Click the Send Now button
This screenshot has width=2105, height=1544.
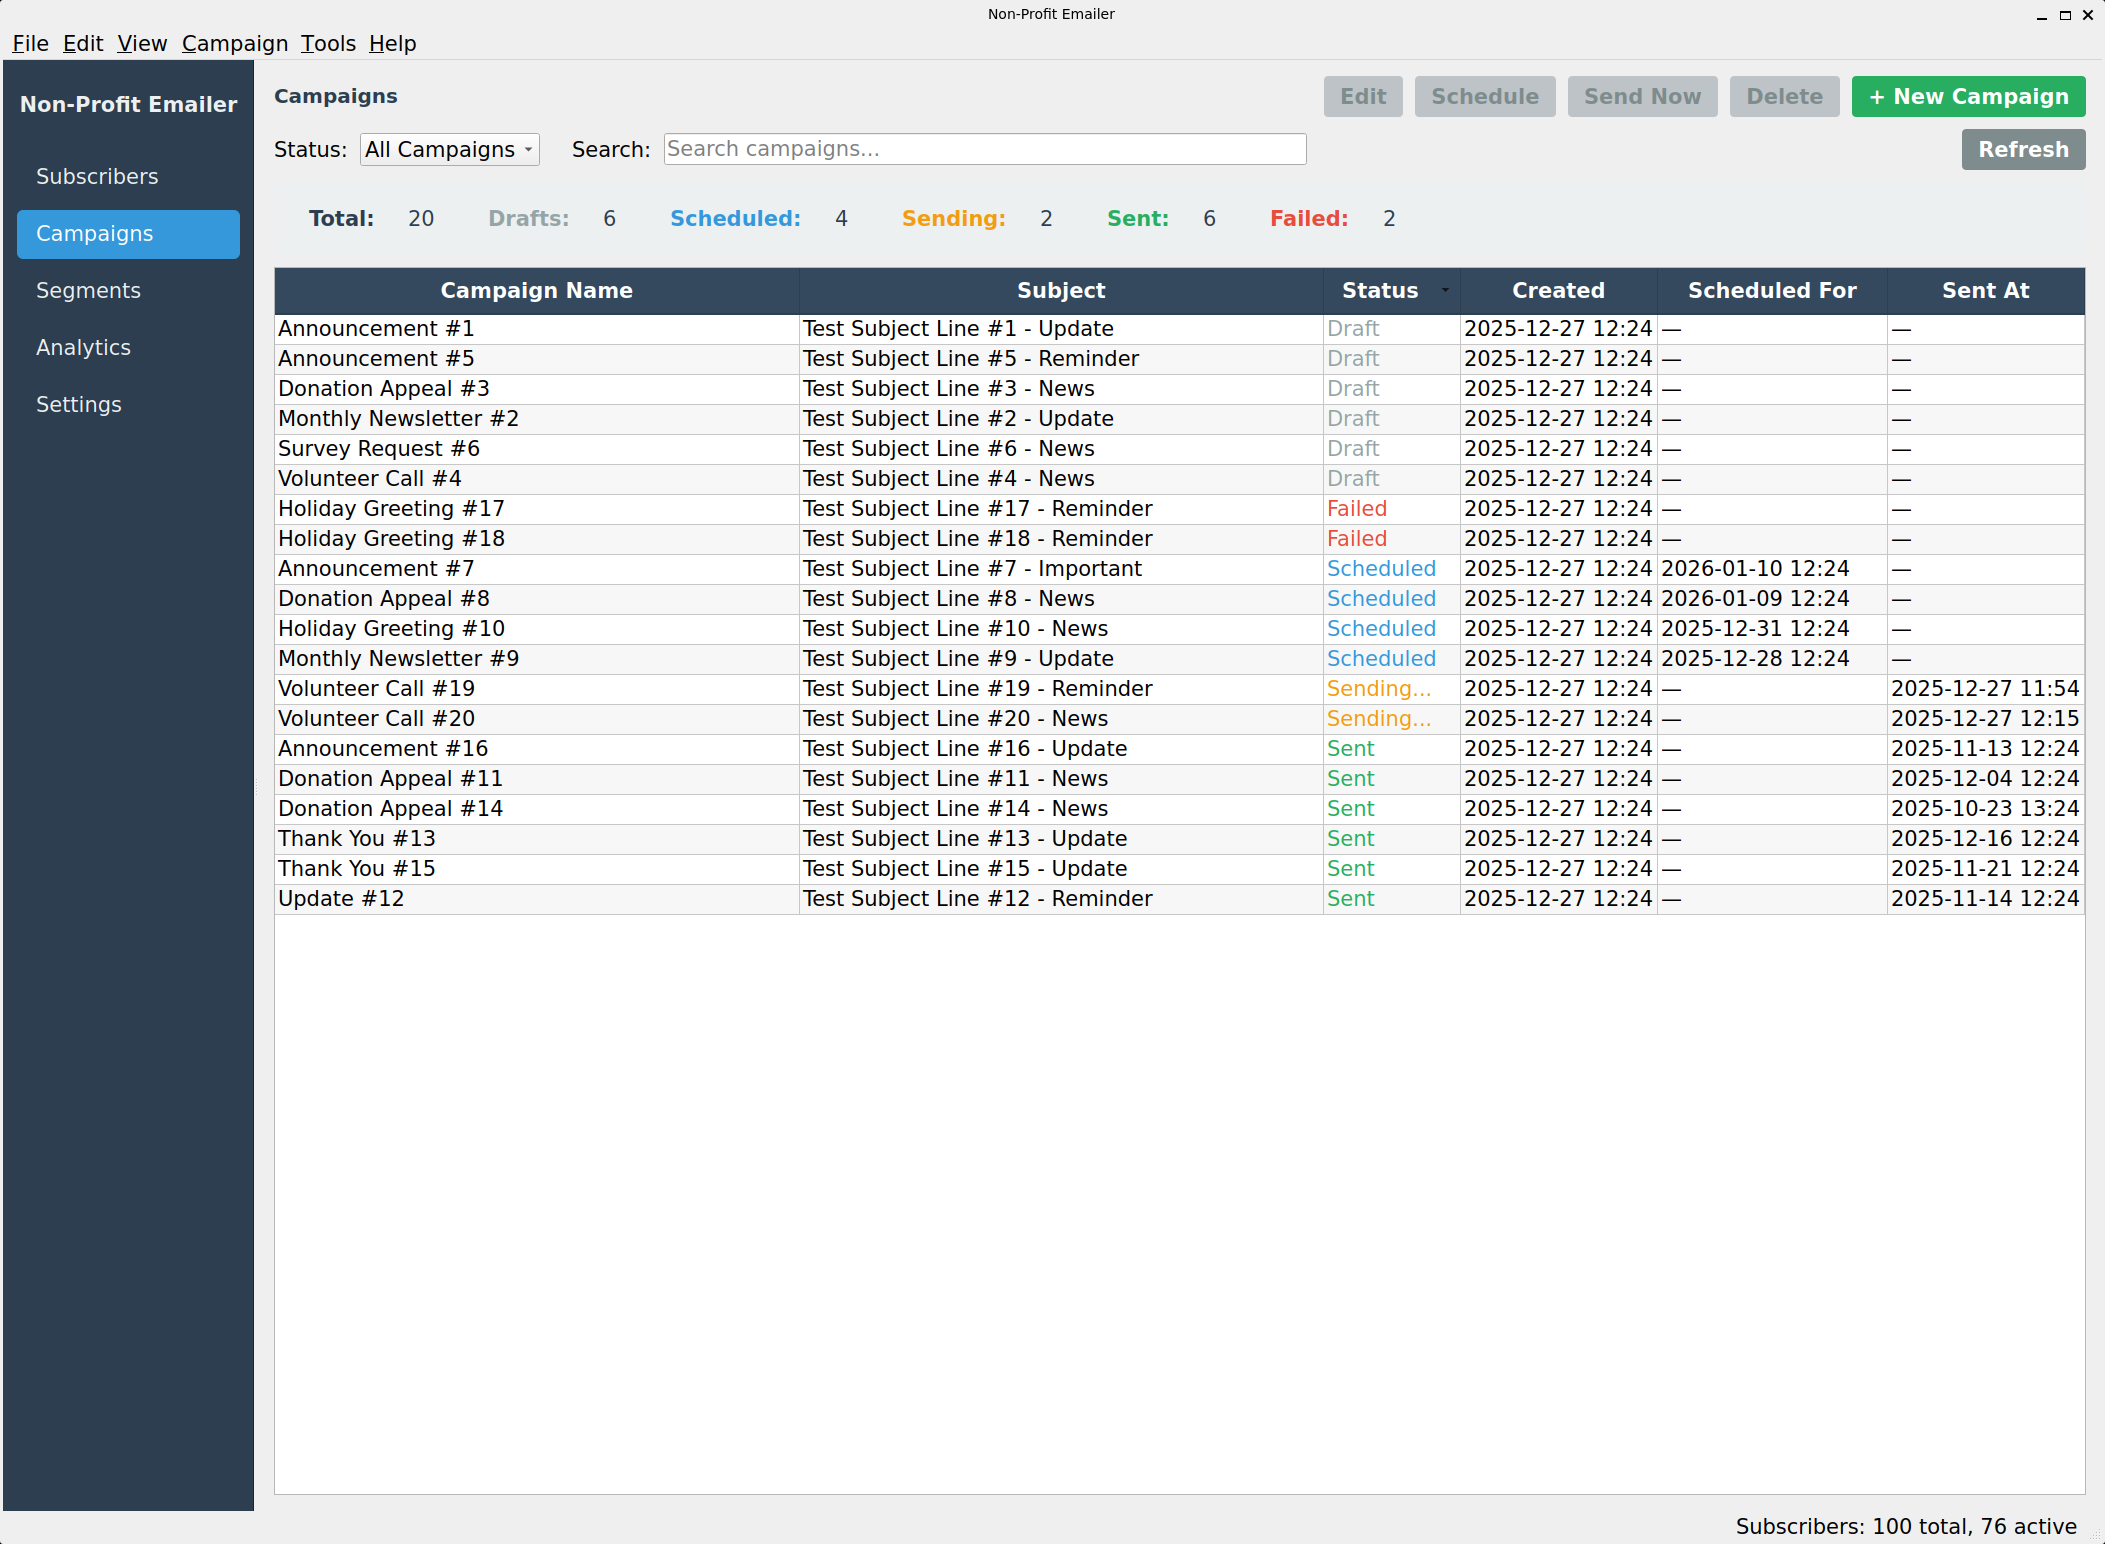1641,97
